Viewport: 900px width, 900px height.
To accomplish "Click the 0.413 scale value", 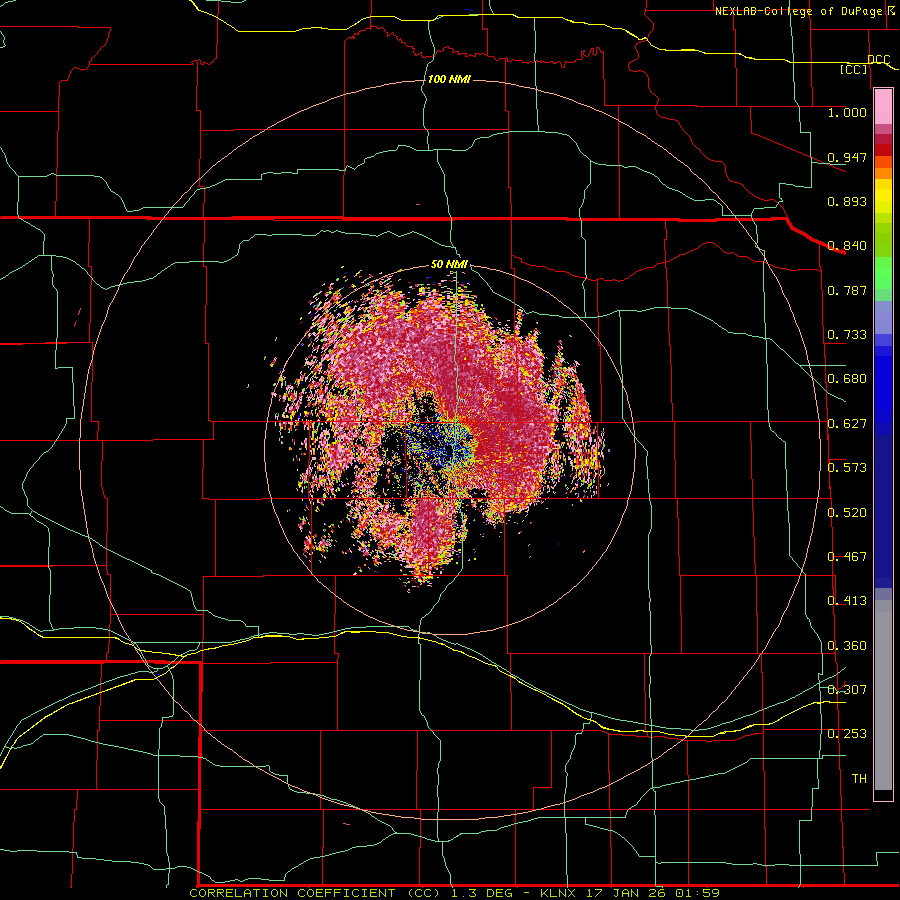I will [x=847, y=601].
